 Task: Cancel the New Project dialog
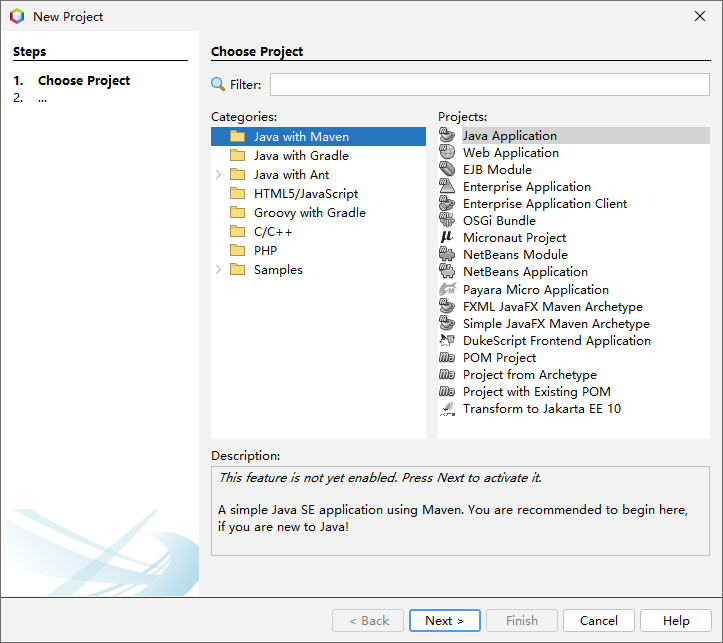pos(599,621)
